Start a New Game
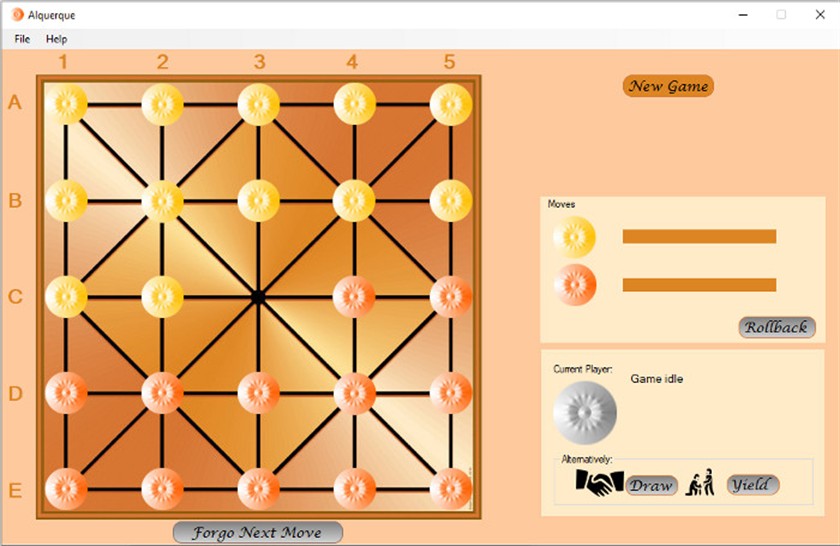 pyautogui.click(x=668, y=86)
